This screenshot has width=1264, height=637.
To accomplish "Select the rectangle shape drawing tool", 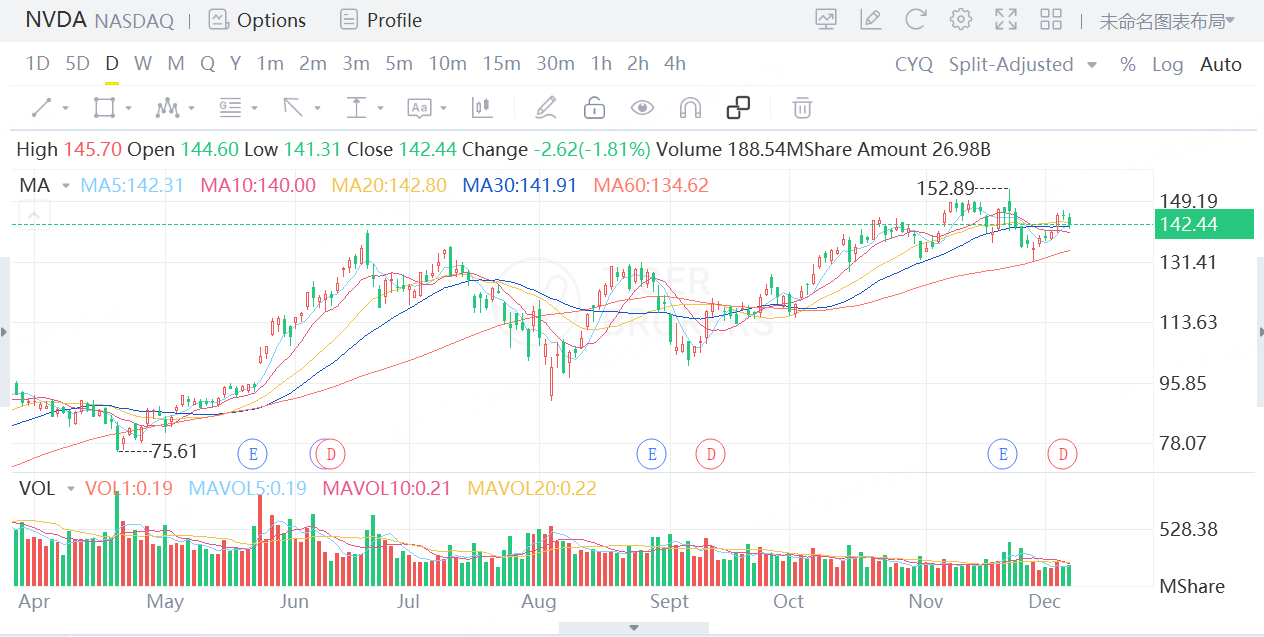I will coord(103,107).
